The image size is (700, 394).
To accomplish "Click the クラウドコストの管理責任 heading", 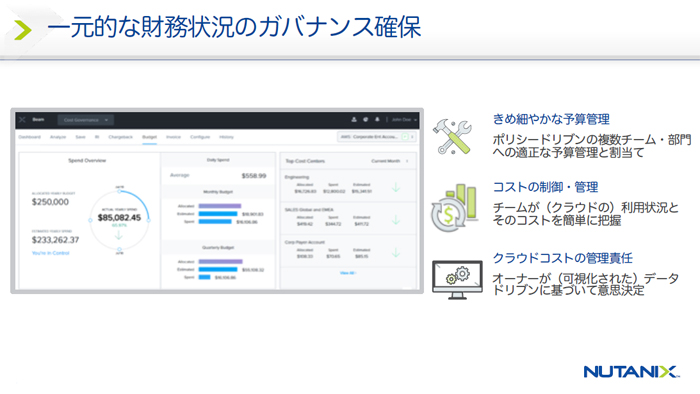I will 562,258.
